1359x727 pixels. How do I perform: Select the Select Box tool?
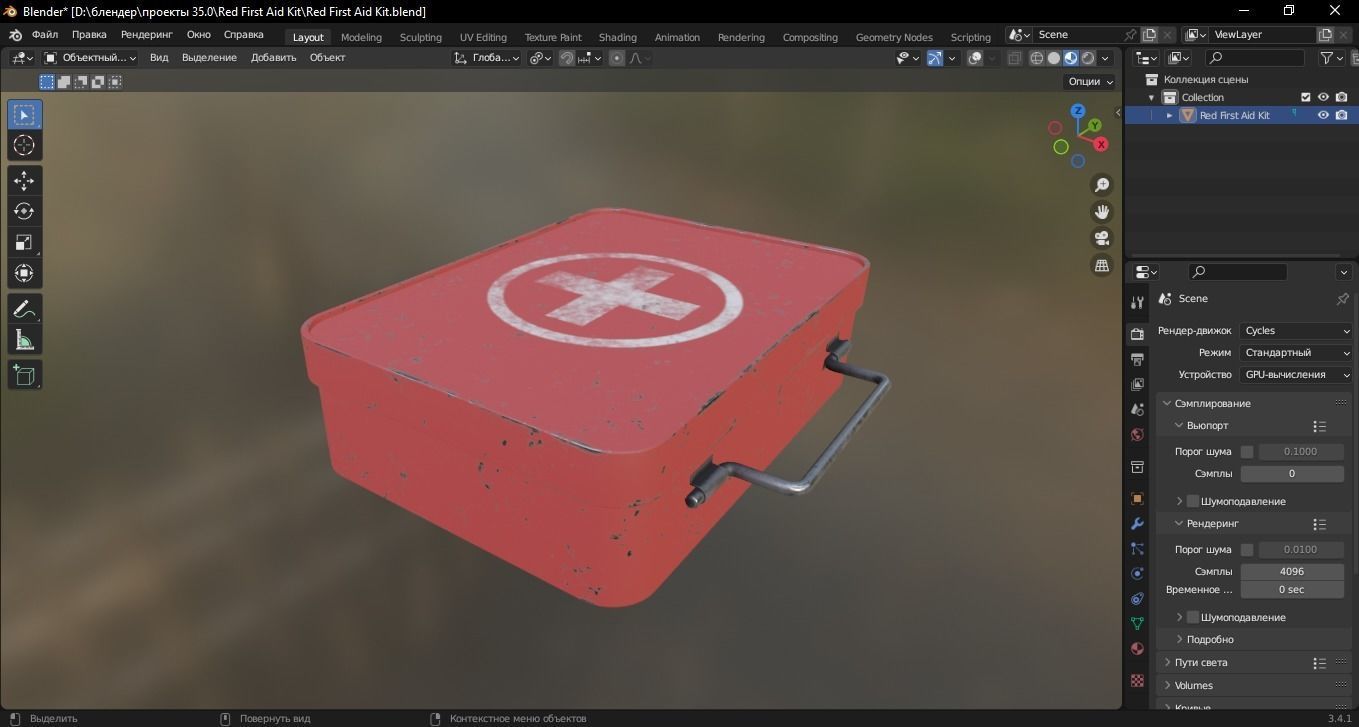[x=25, y=115]
